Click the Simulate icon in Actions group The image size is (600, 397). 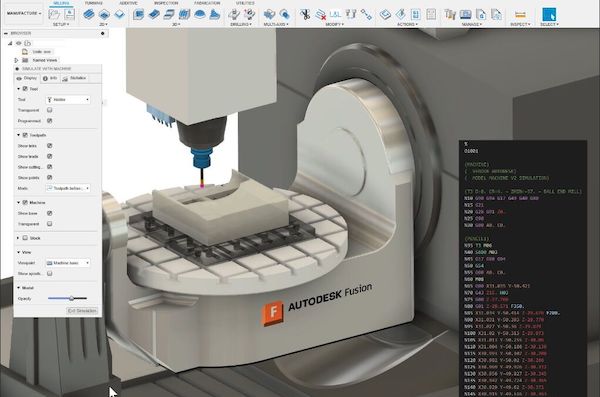point(385,15)
